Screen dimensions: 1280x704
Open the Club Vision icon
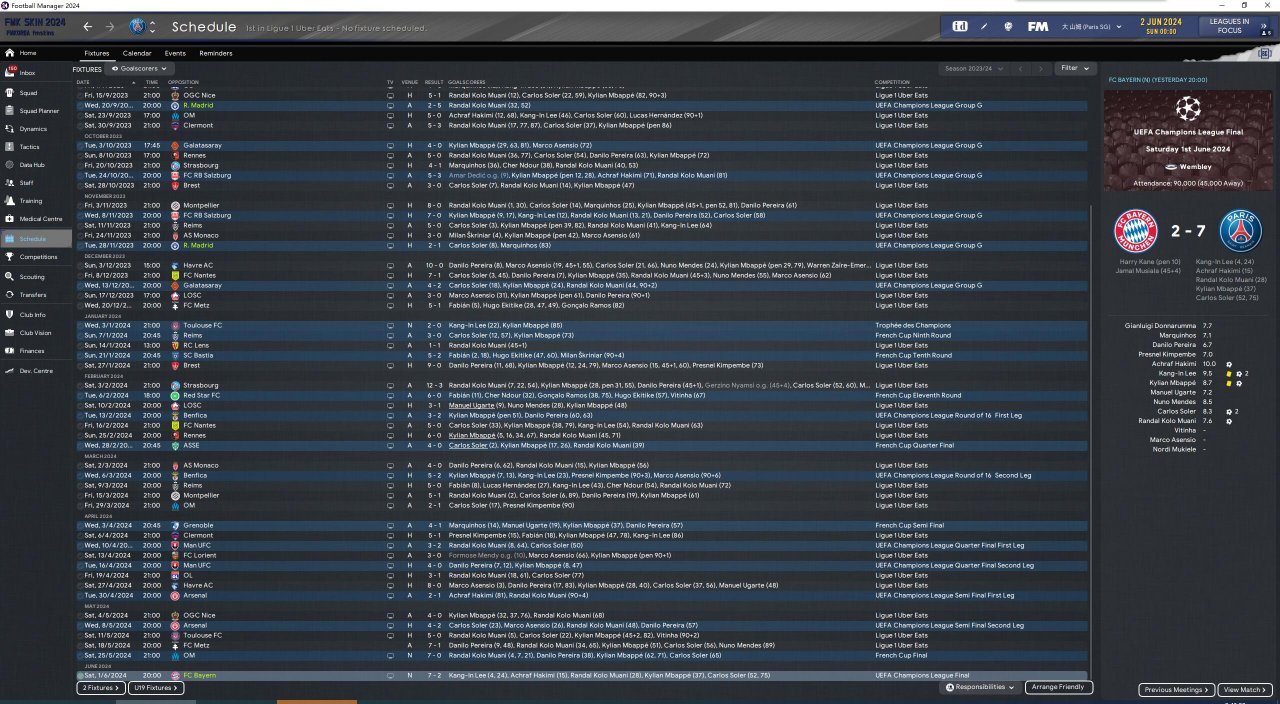9,333
